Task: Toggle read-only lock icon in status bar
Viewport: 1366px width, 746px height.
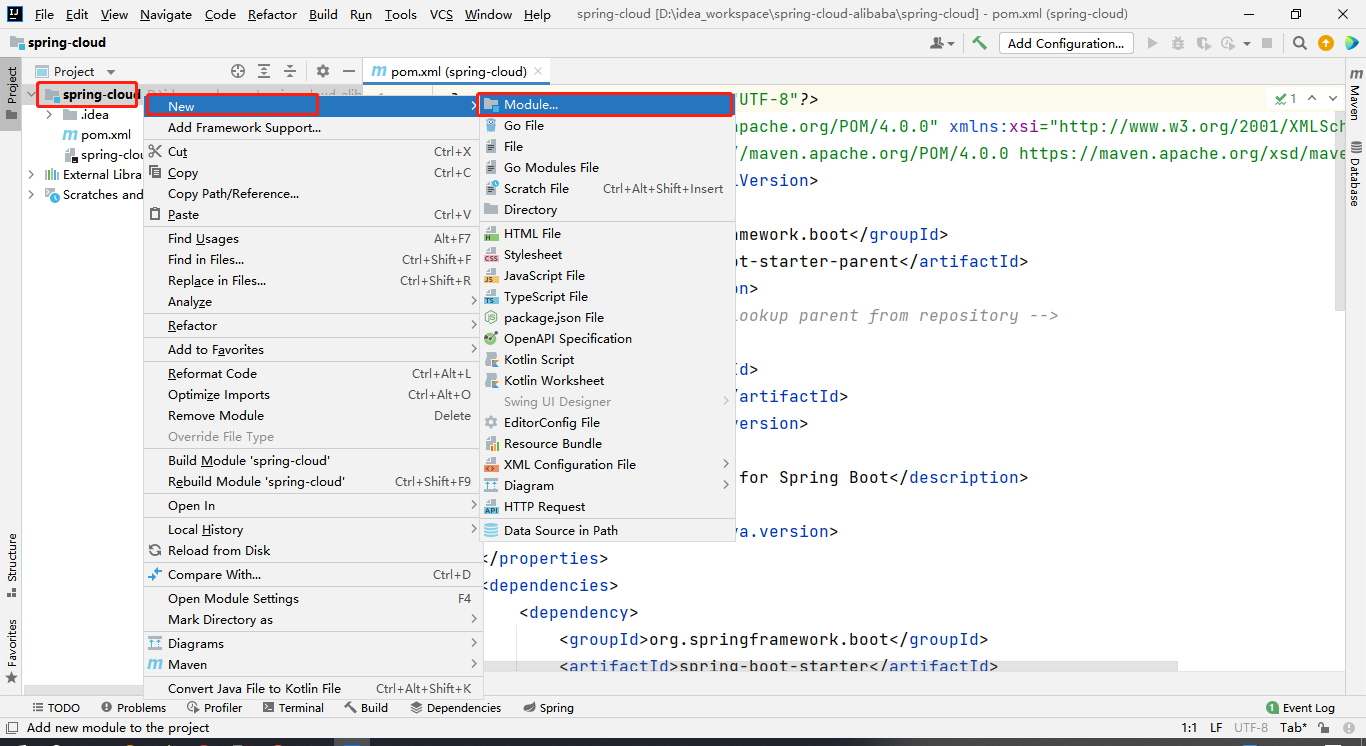Action: tap(1325, 727)
